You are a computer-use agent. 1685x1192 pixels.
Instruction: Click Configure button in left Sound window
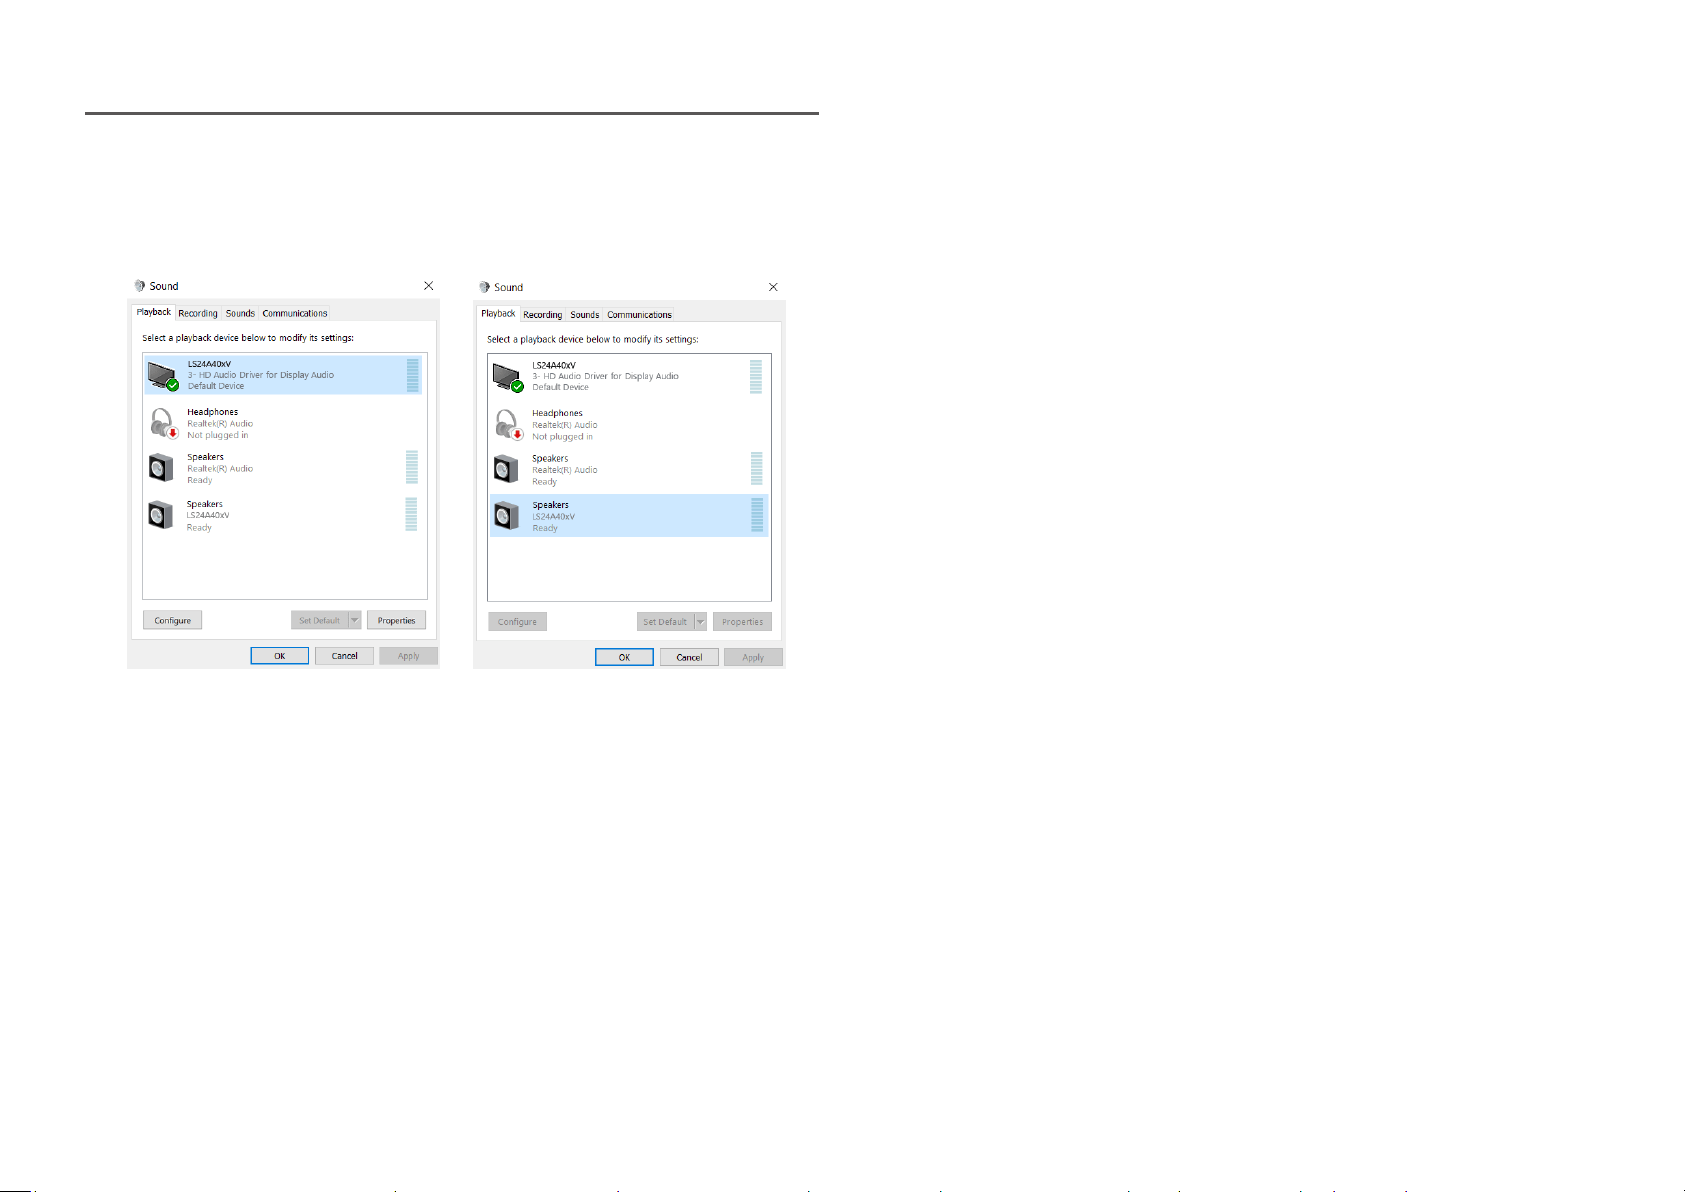(173, 620)
